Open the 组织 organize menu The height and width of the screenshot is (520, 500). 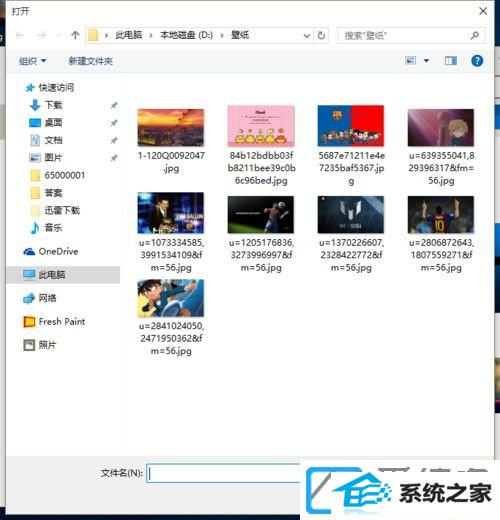coord(33,61)
